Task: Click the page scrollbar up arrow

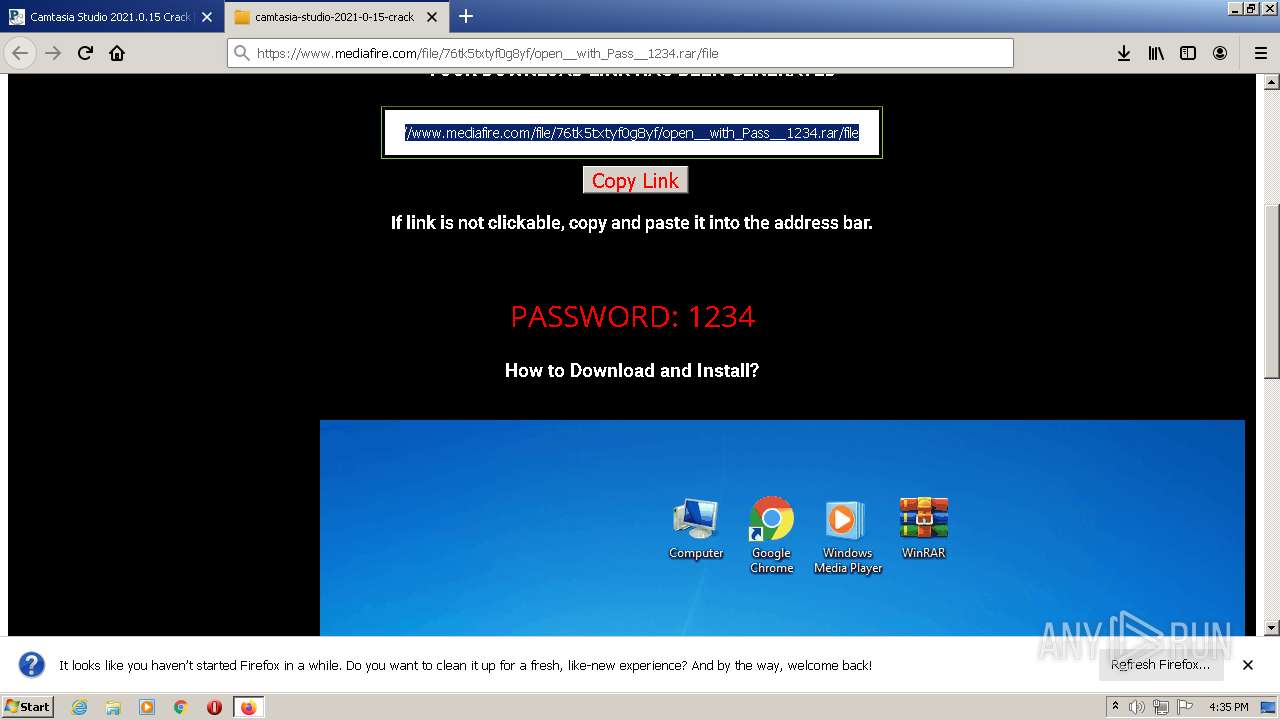Action: 1272,81
